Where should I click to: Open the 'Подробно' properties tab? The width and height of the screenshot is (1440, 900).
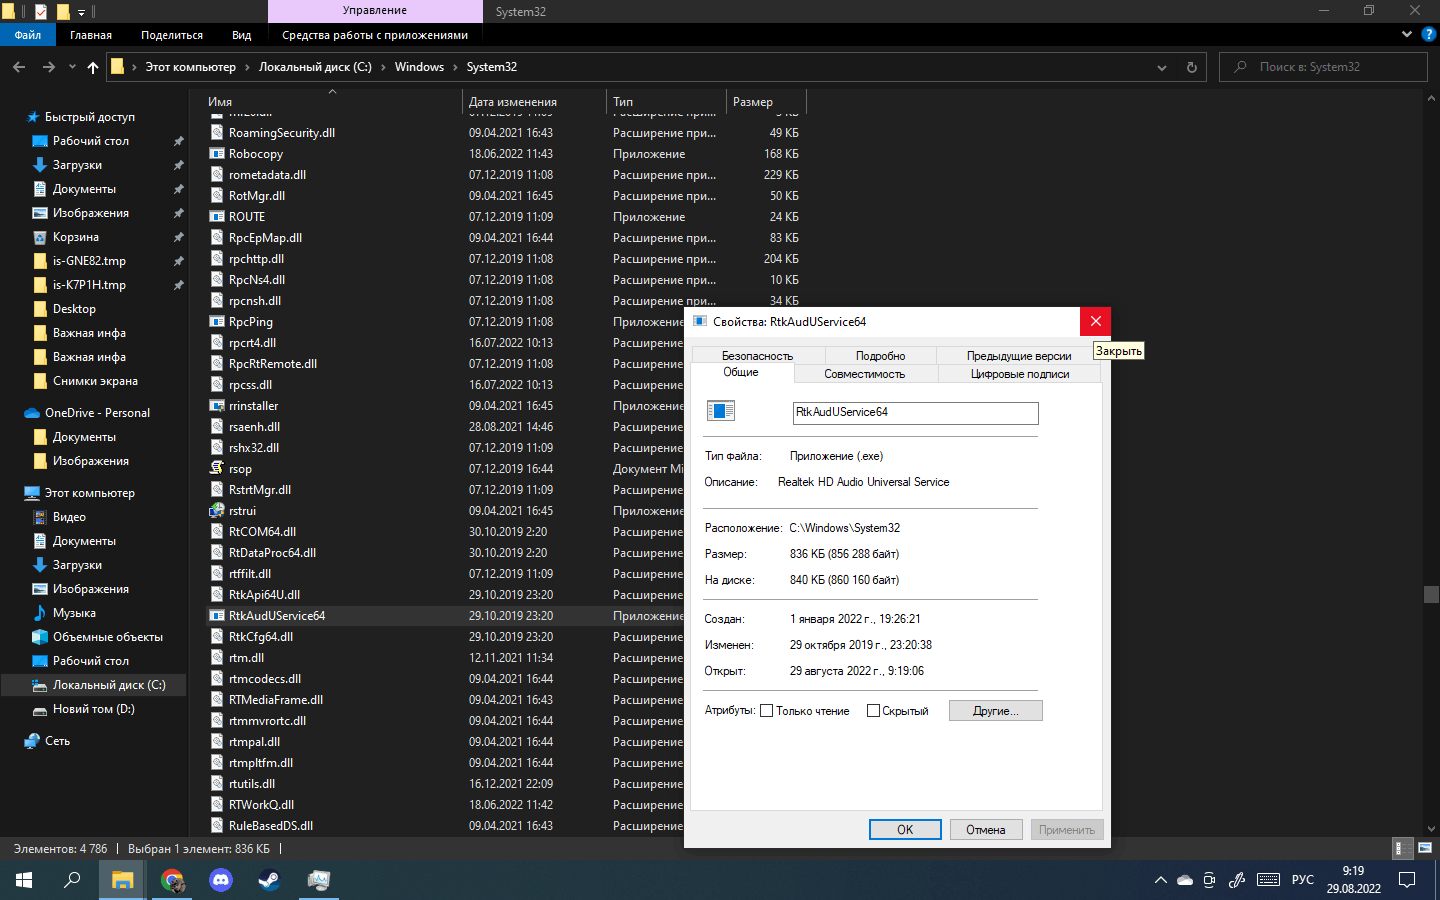[x=881, y=356]
